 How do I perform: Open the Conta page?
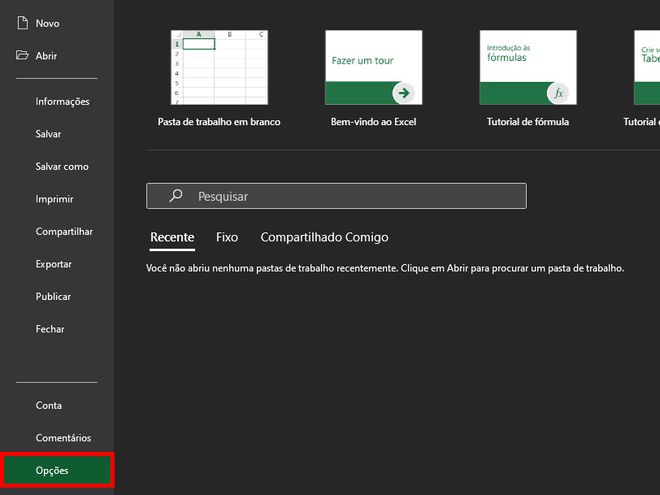[48, 405]
